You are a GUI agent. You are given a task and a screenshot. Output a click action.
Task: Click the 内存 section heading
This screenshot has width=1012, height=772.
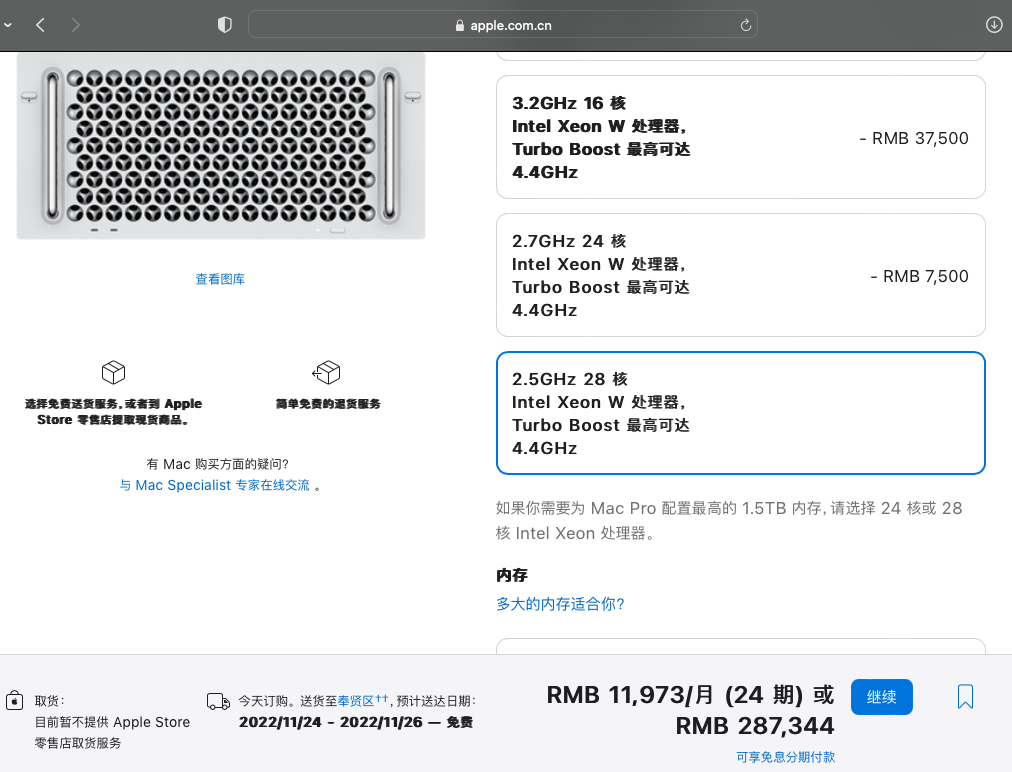[x=512, y=575]
